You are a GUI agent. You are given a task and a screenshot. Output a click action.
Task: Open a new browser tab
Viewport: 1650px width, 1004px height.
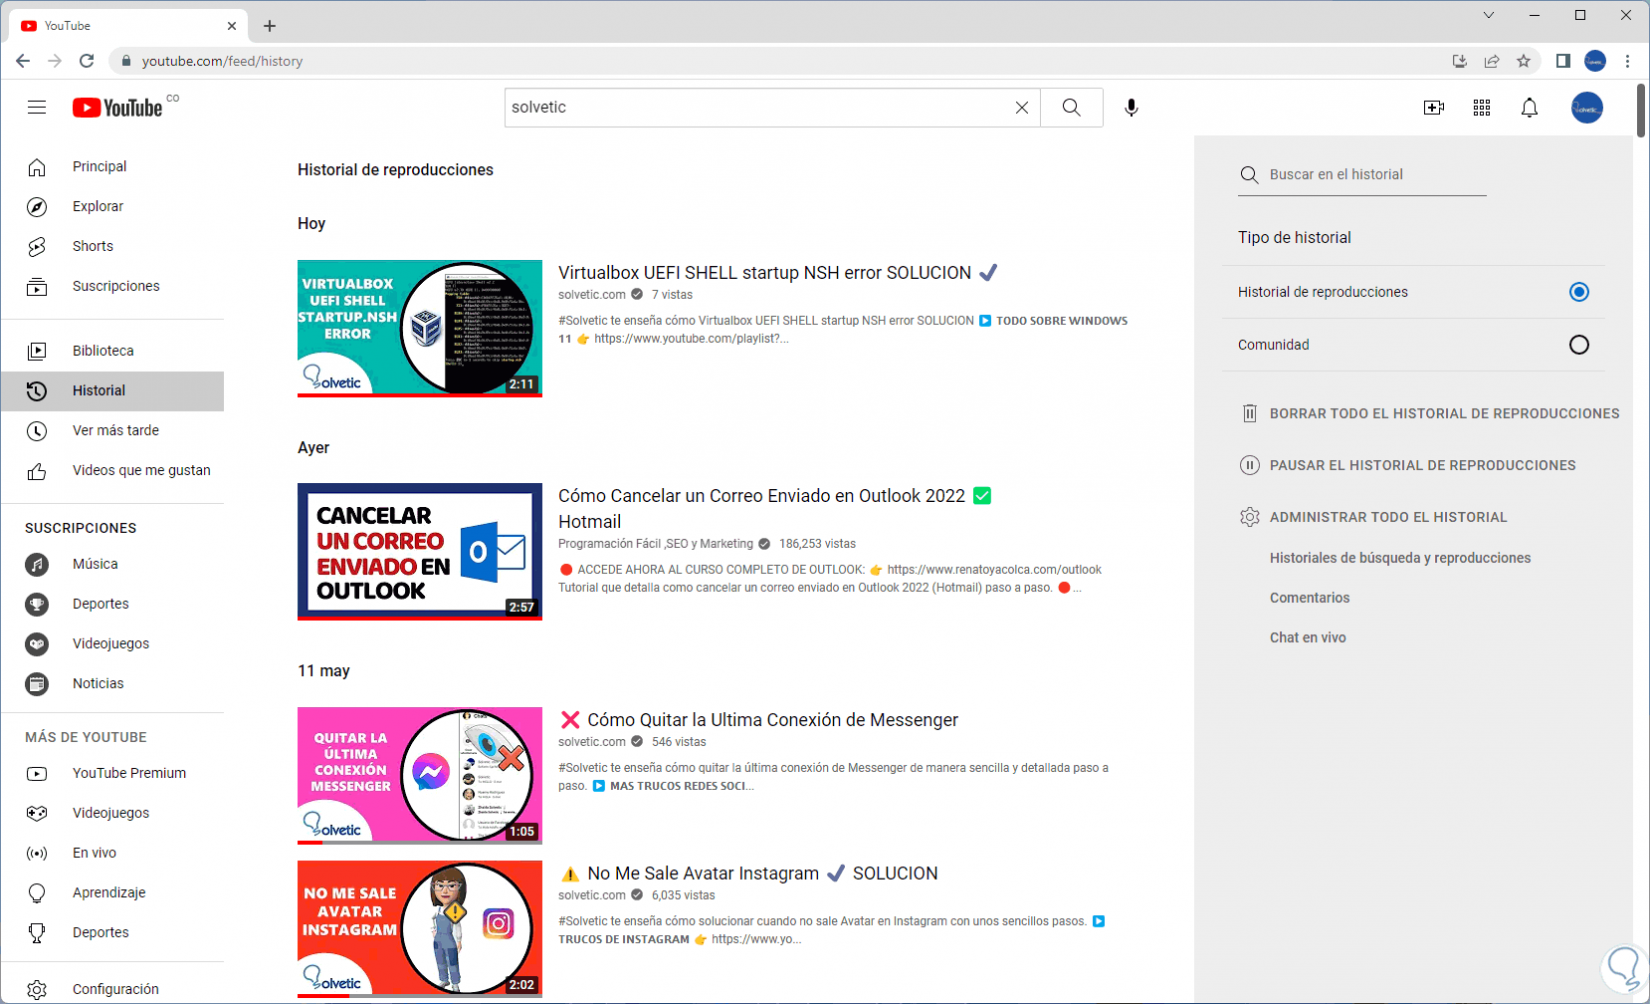tap(269, 26)
